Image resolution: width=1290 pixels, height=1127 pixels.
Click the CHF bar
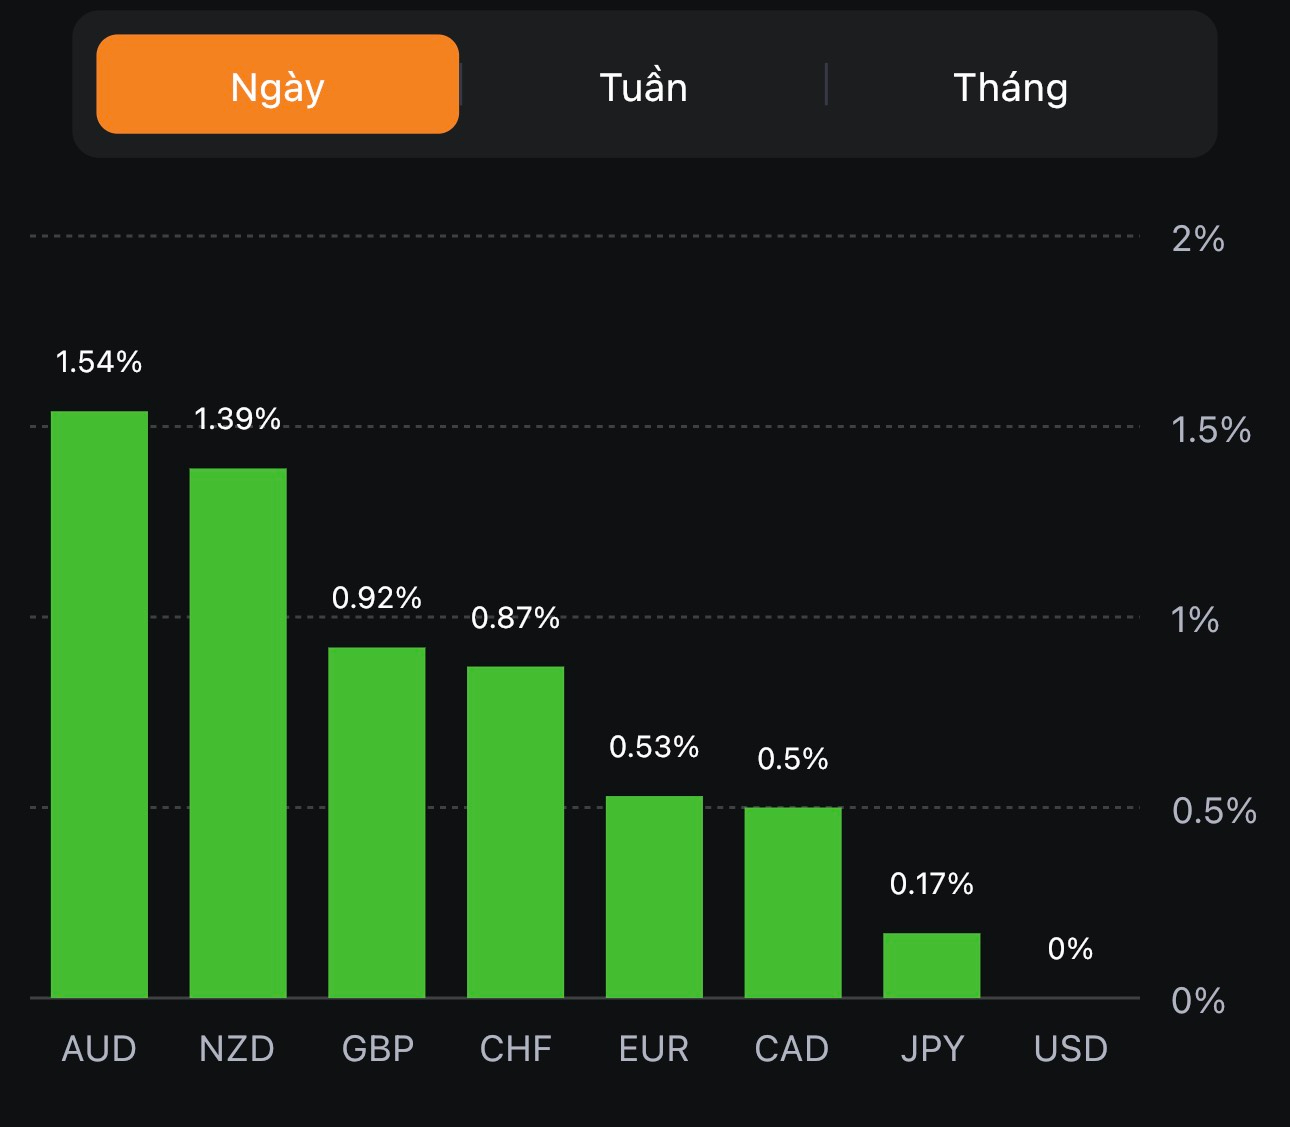515,831
